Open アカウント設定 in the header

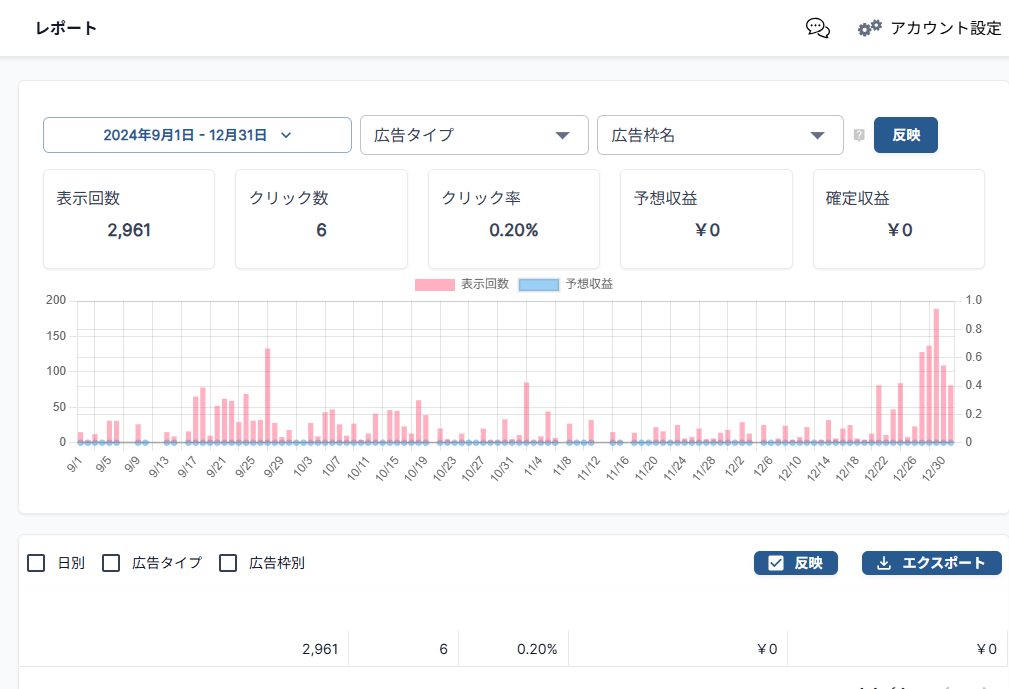pos(945,28)
